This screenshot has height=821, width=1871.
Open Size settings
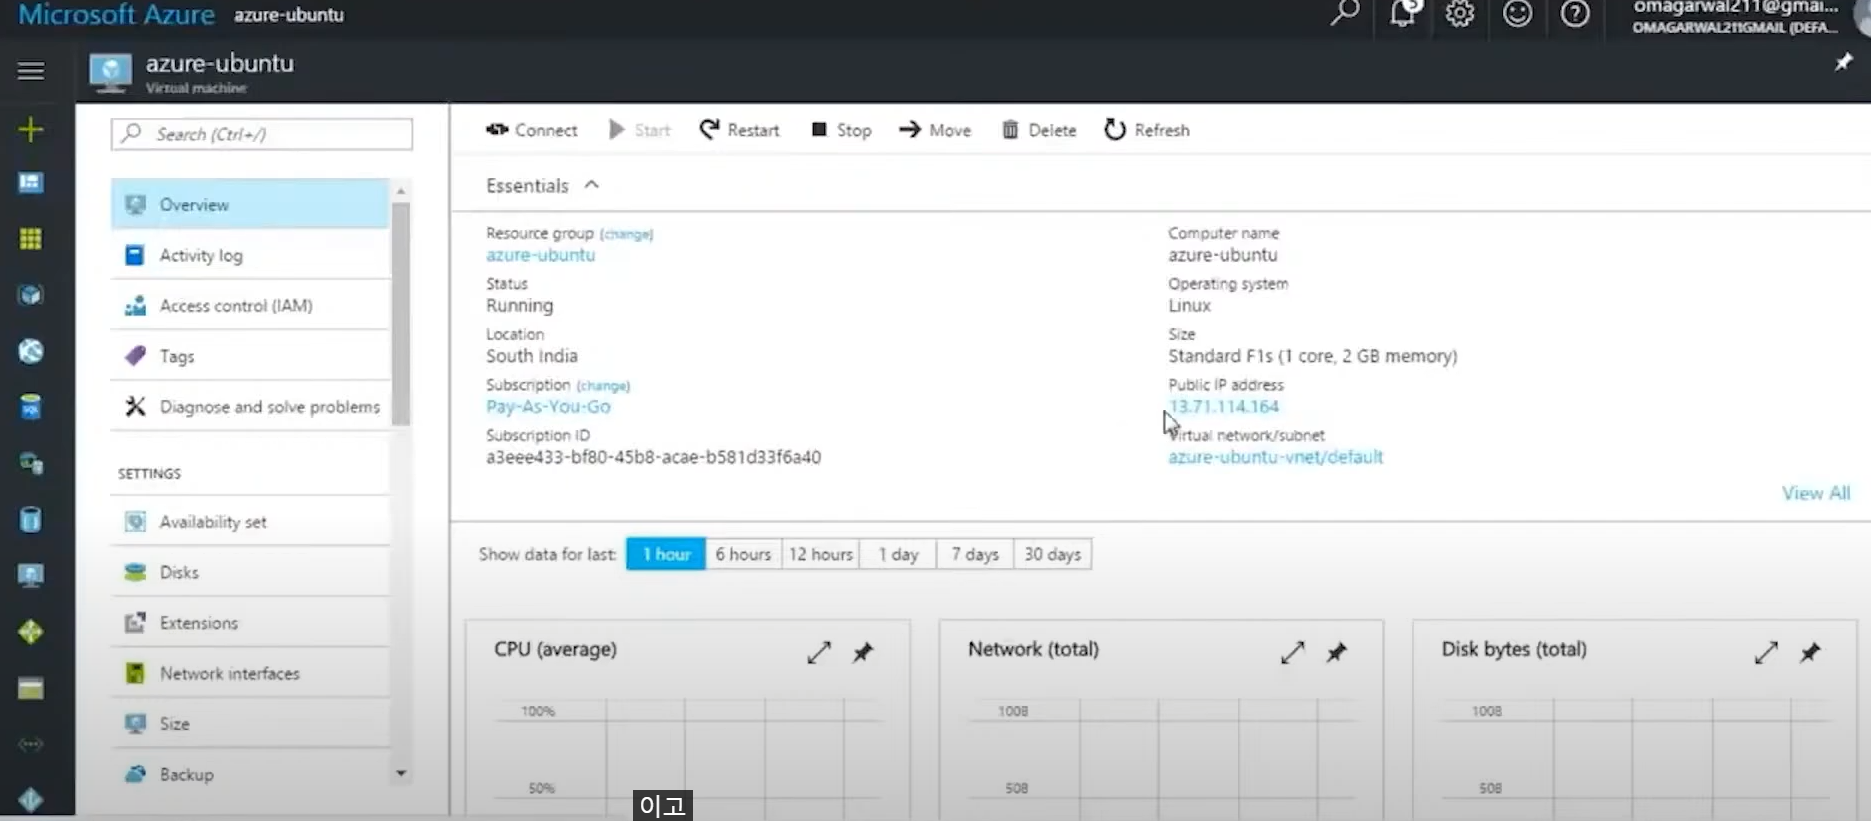250,723
